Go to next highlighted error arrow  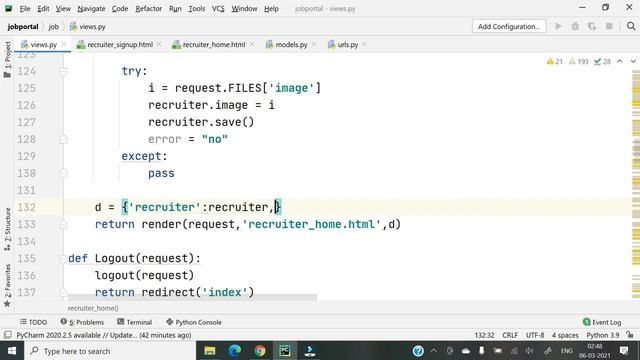tap(633, 61)
